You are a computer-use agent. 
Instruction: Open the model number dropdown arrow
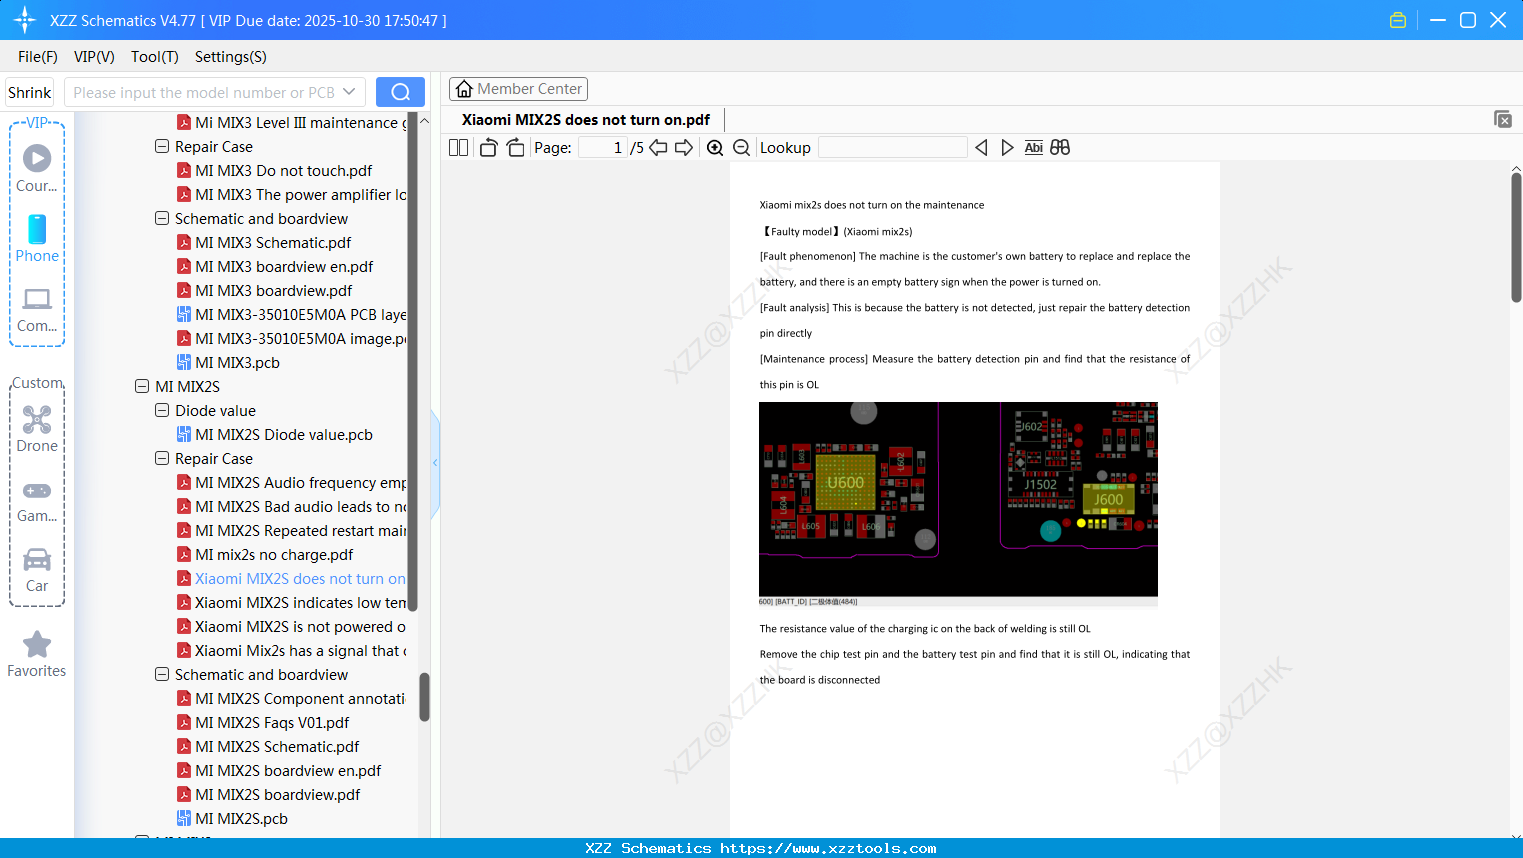click(349, 92)
